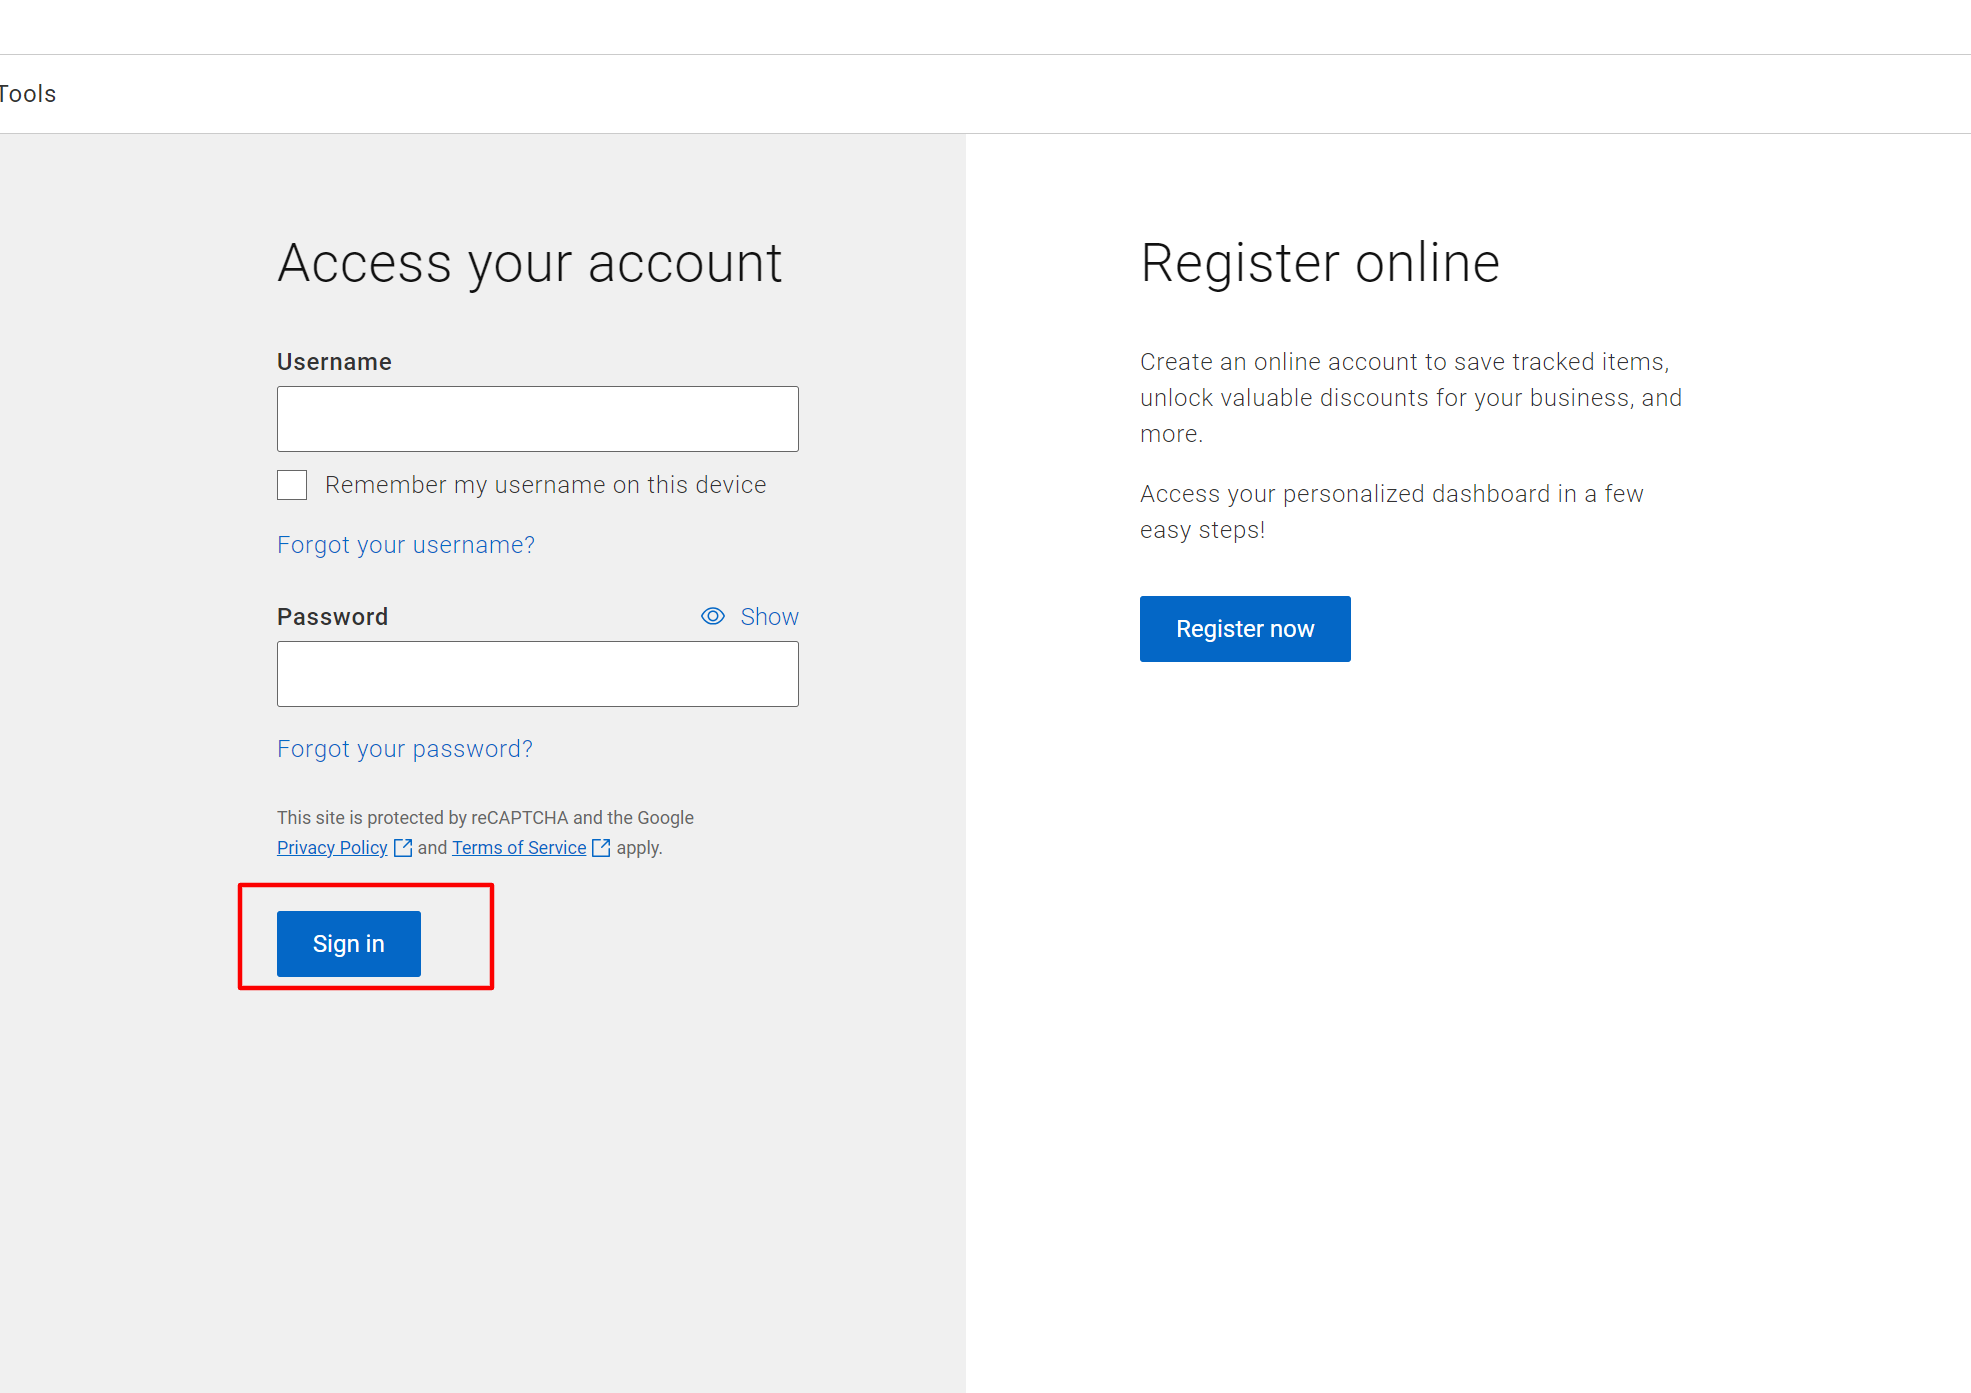Click the Username input field
The height and width of the screenshot is (1393, 1971).
click(538, 419)
